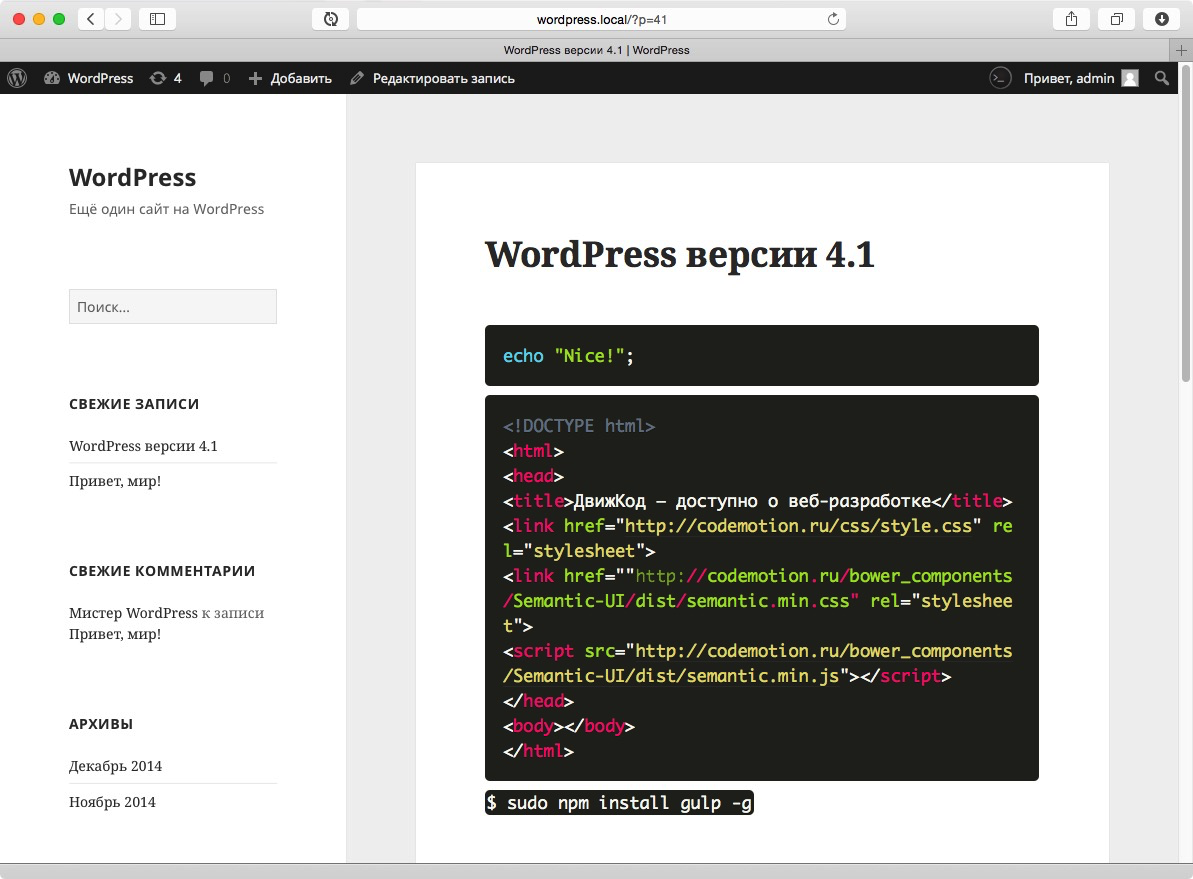The width and height of the screenshot is (1193, 879).
Task: Click the terminal icon left of Привет, admin
Action: click(x=1000, y=78)
